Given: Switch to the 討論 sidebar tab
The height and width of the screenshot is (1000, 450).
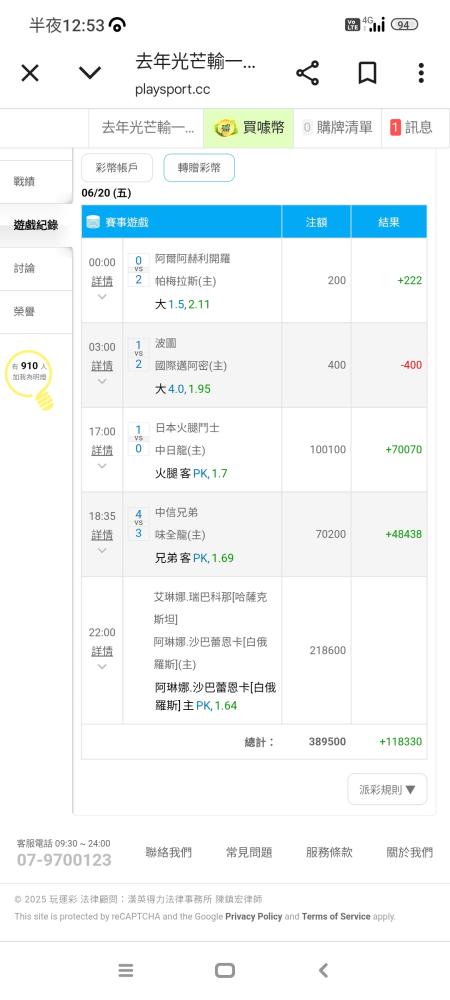Looking at the screenshot, I should (36, 268).
